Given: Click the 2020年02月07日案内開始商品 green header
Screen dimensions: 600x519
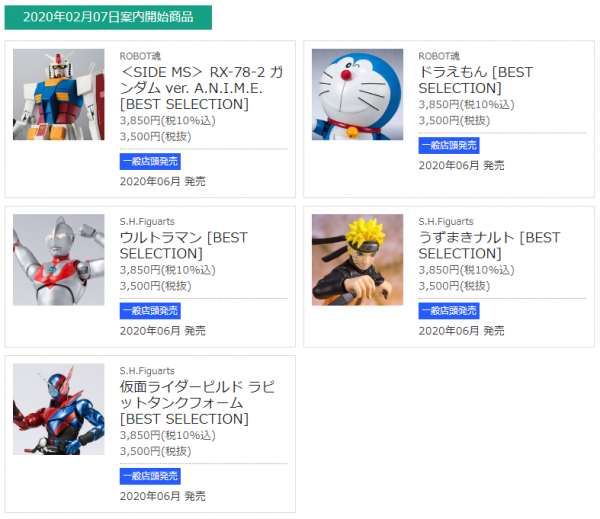Looking at the screenshot, I should click(x=108, y=17).
